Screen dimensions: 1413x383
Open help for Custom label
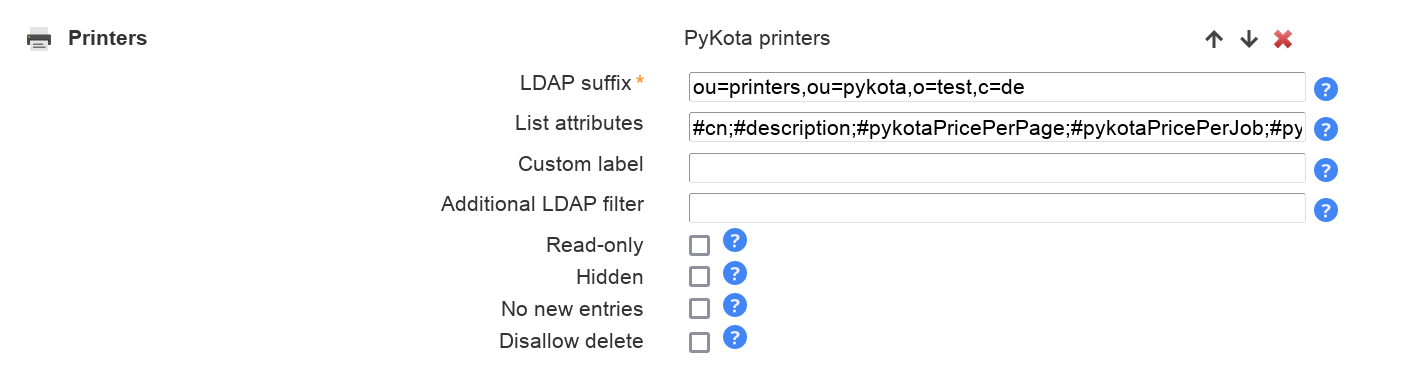[x=1326, y=169]
